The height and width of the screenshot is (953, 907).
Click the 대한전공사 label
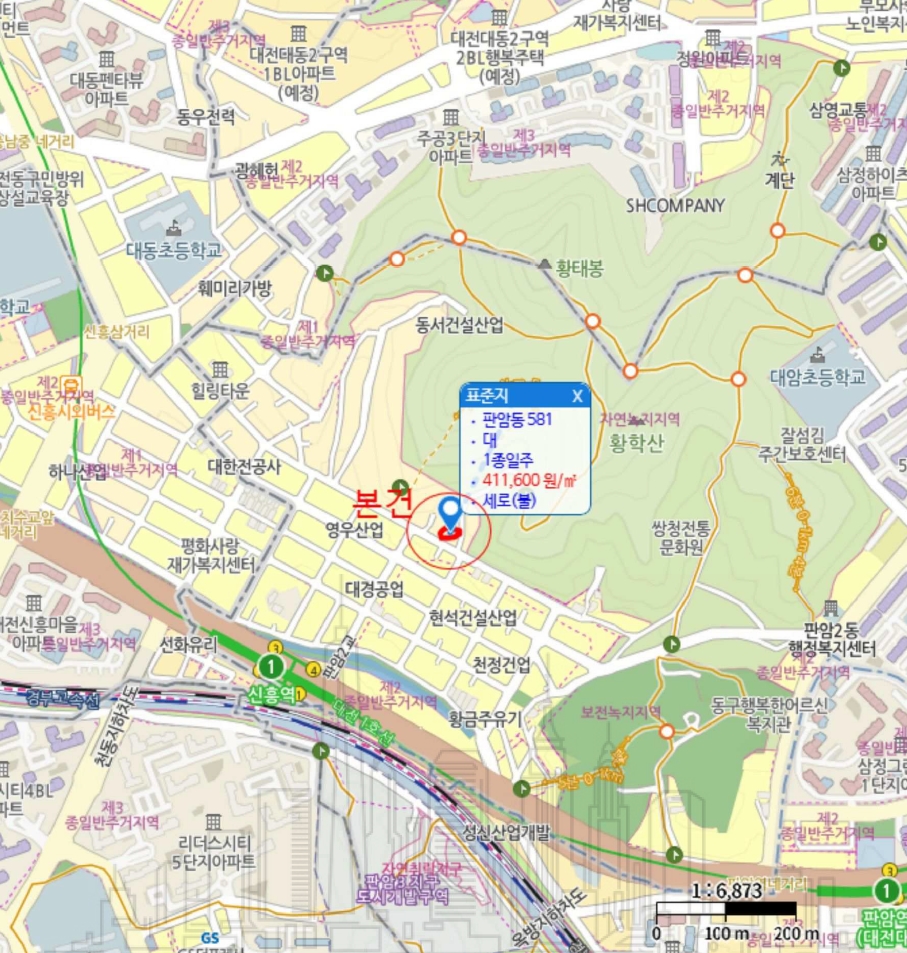pos(244,467)
